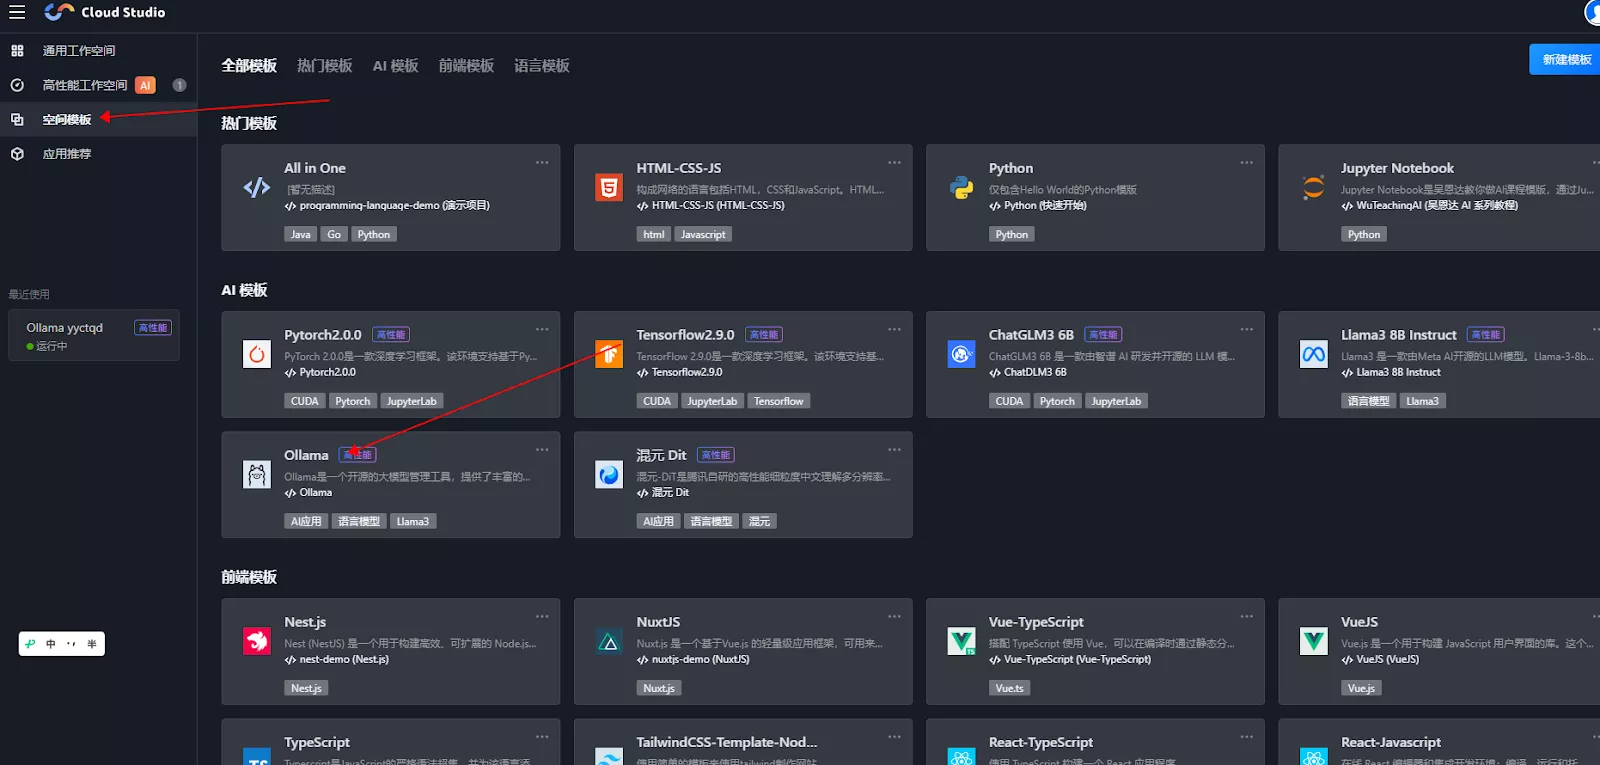Viewport: 1600px width, 765px height.
Task: Click the WuTeachingAI repository text
Action: coord(1437,205)
